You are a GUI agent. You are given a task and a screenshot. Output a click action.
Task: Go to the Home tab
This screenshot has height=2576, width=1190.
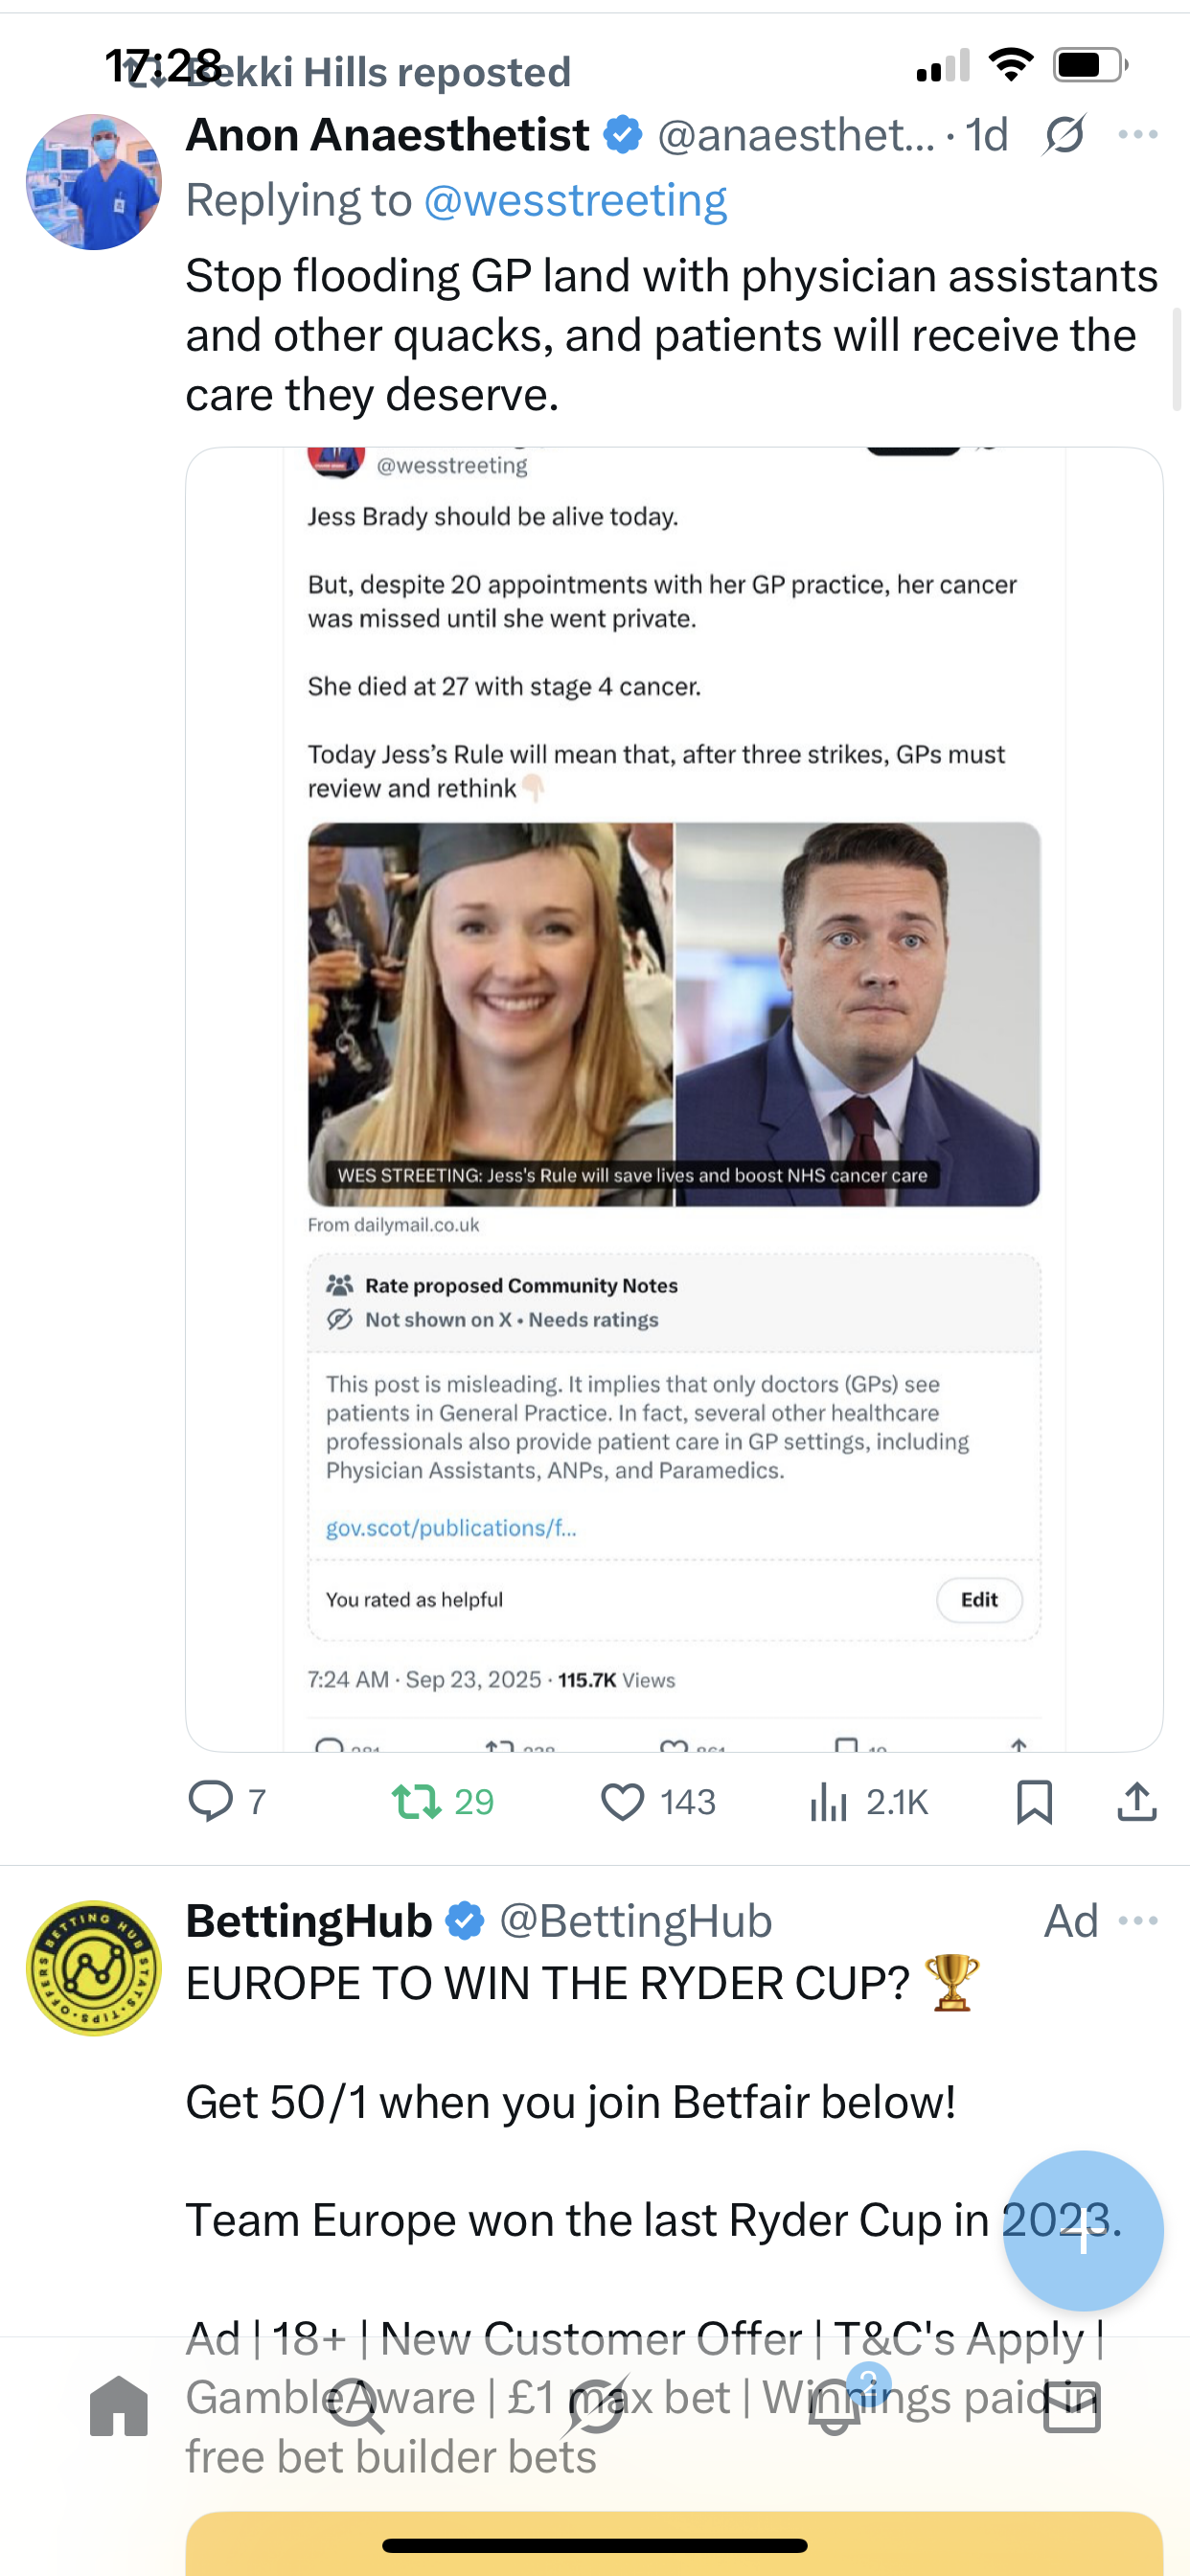click(x=119, y=2407)
